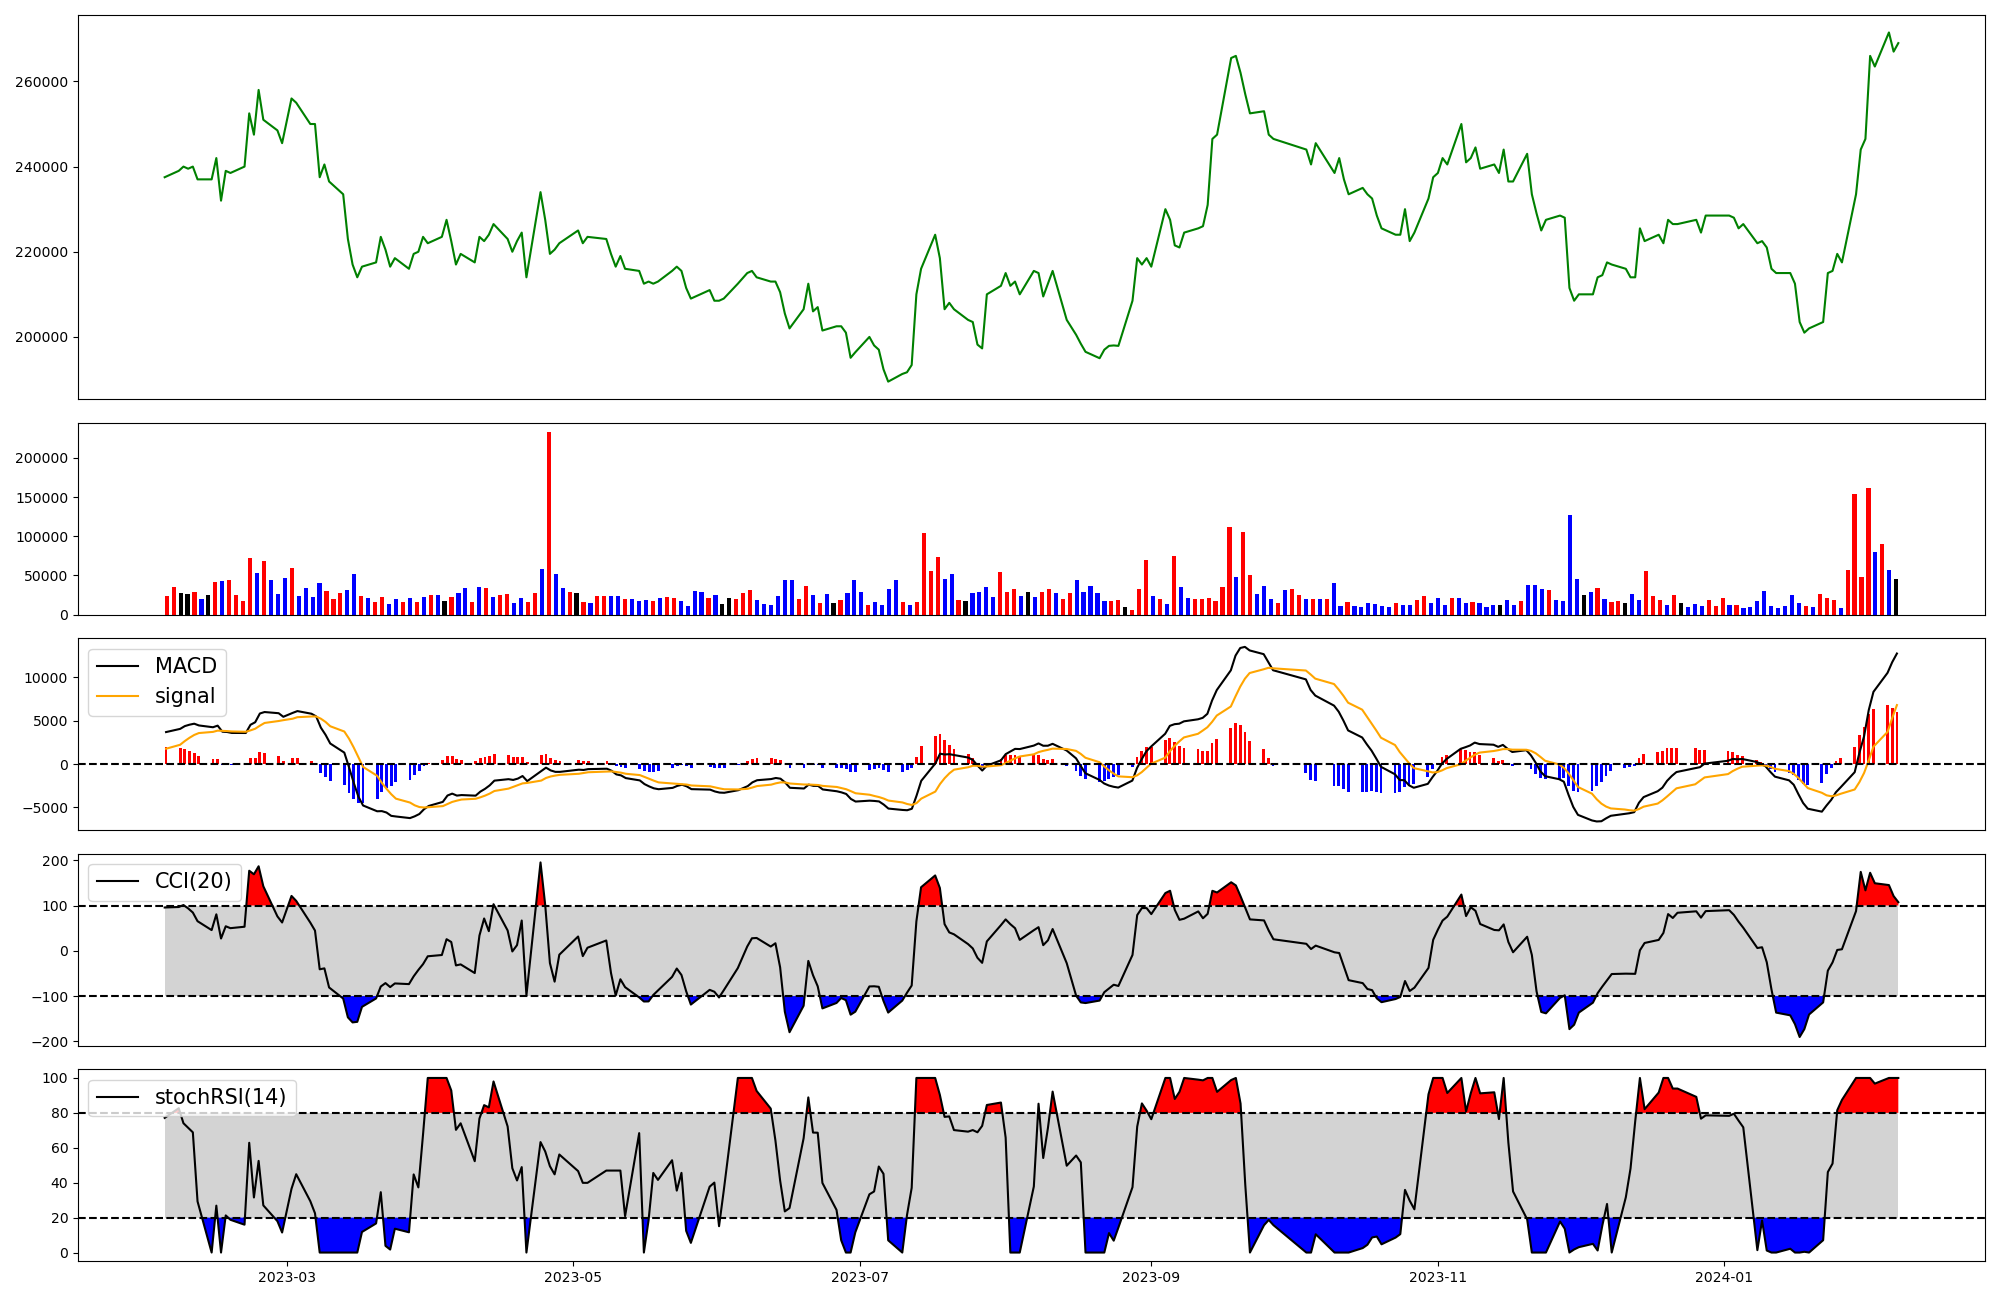Image resolution: width=2000 pixels, height=1300 pixels.
Task: Select the 2023-07 x-axis date label
Action: click(x=860, y=1277)
